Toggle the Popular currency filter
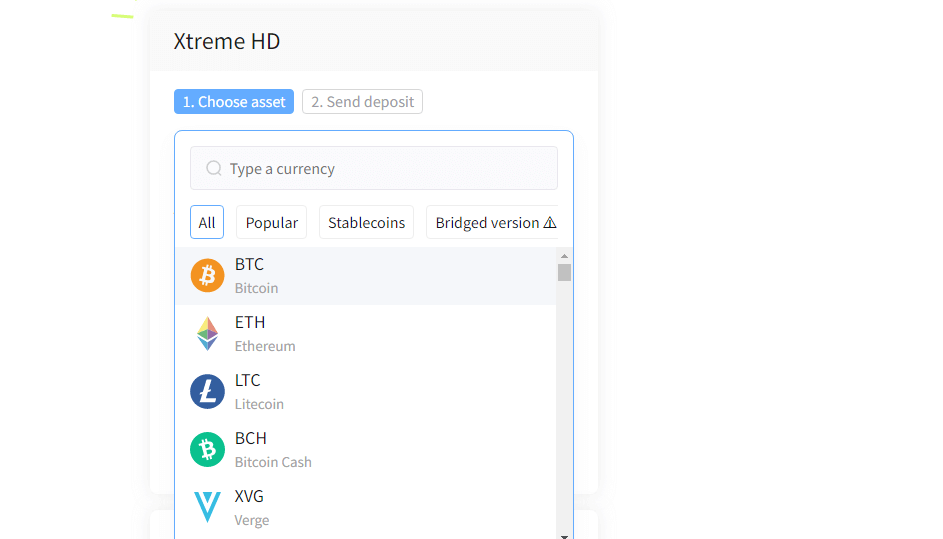Screen dimensions: 943x539 [272, 223]
